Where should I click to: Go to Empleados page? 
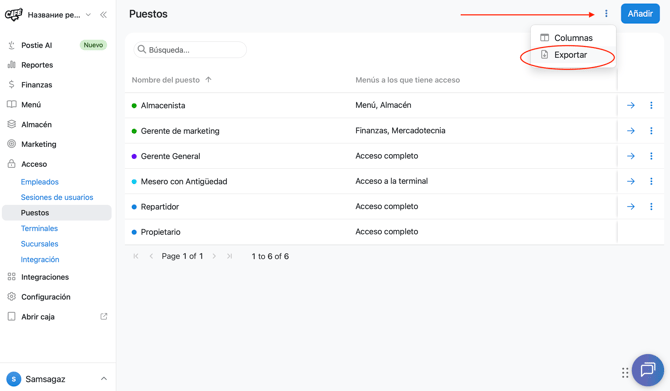coord(40,182)
